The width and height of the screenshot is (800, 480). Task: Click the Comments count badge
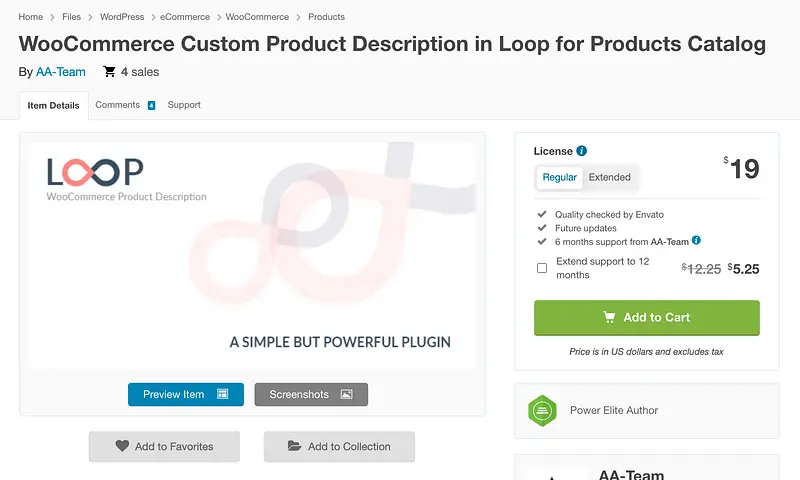pyautogui.click(x=151, y=105)
